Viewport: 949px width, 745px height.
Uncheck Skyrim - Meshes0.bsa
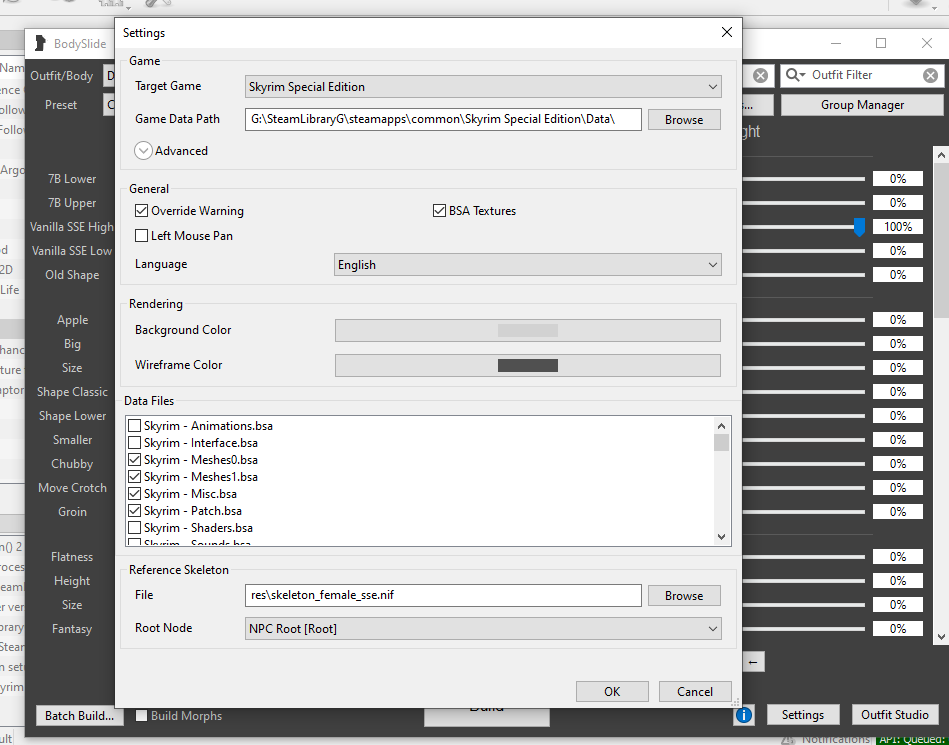[134, 460]
